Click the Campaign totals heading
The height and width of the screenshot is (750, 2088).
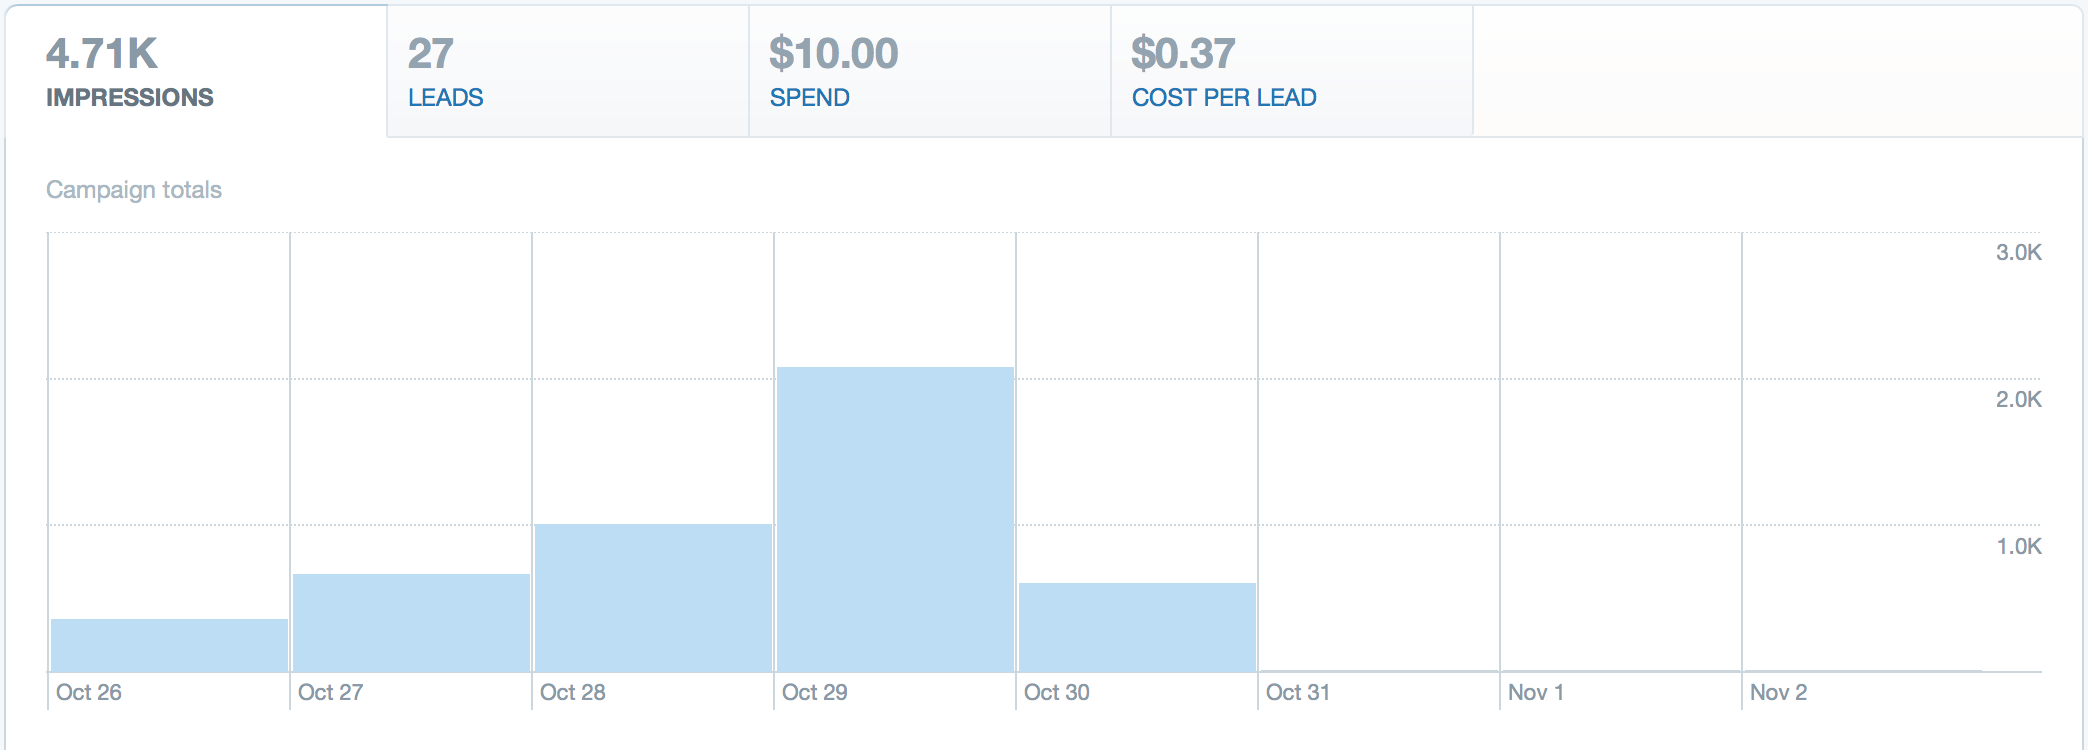pos(134,190)
